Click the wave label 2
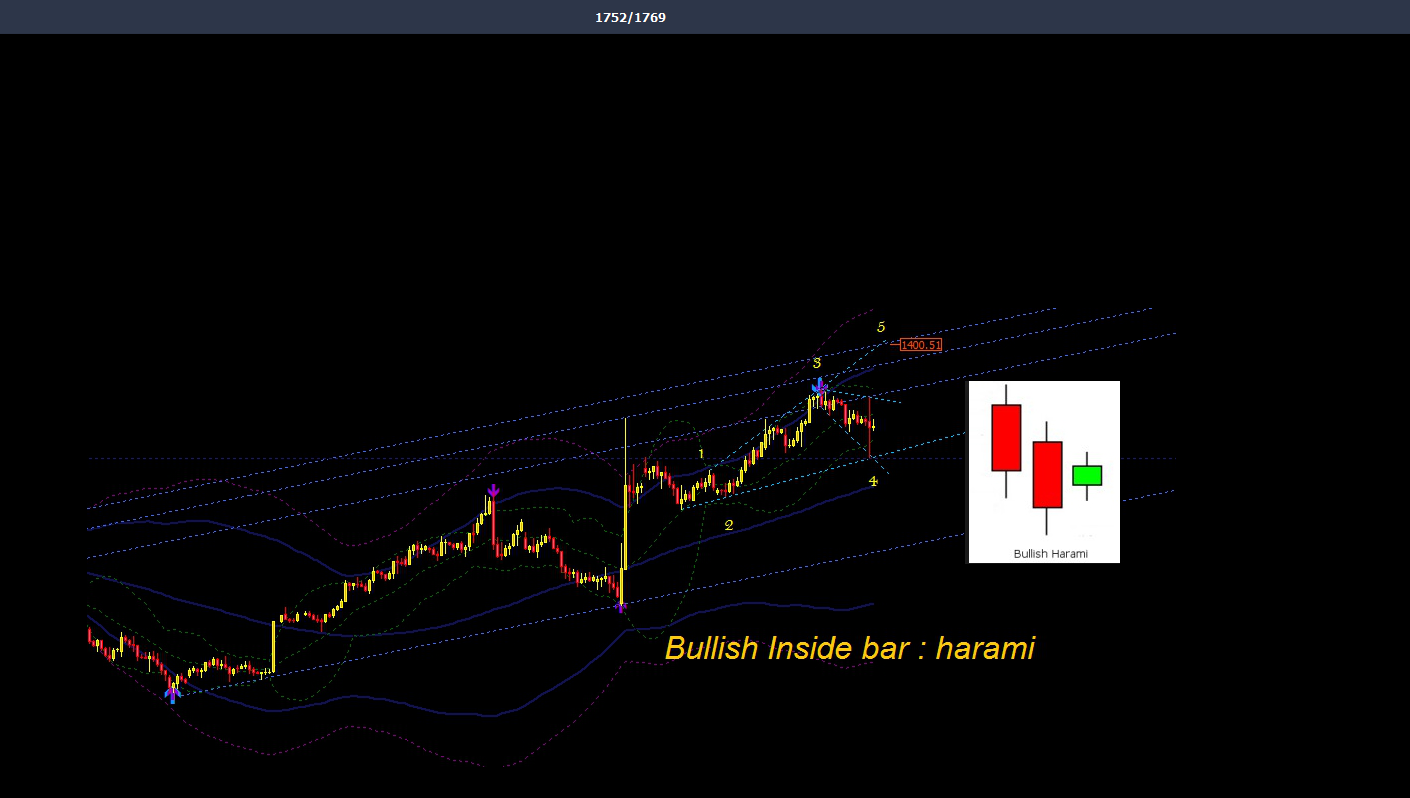The image size is (1410, 798). pos(729,525)
